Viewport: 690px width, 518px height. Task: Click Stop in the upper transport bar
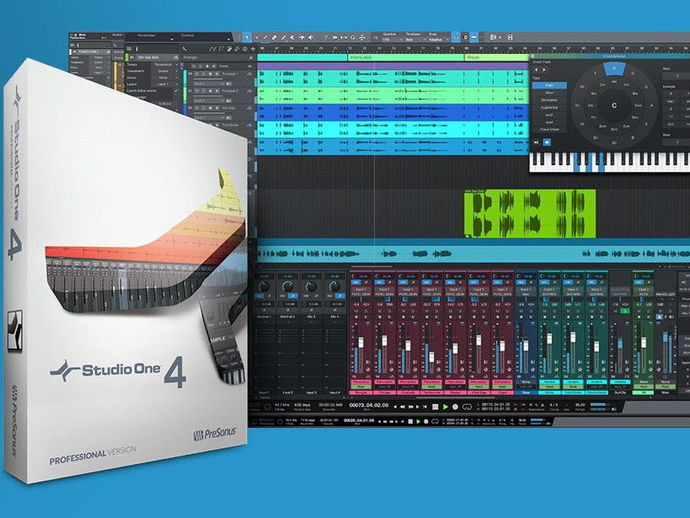(435, 407)
